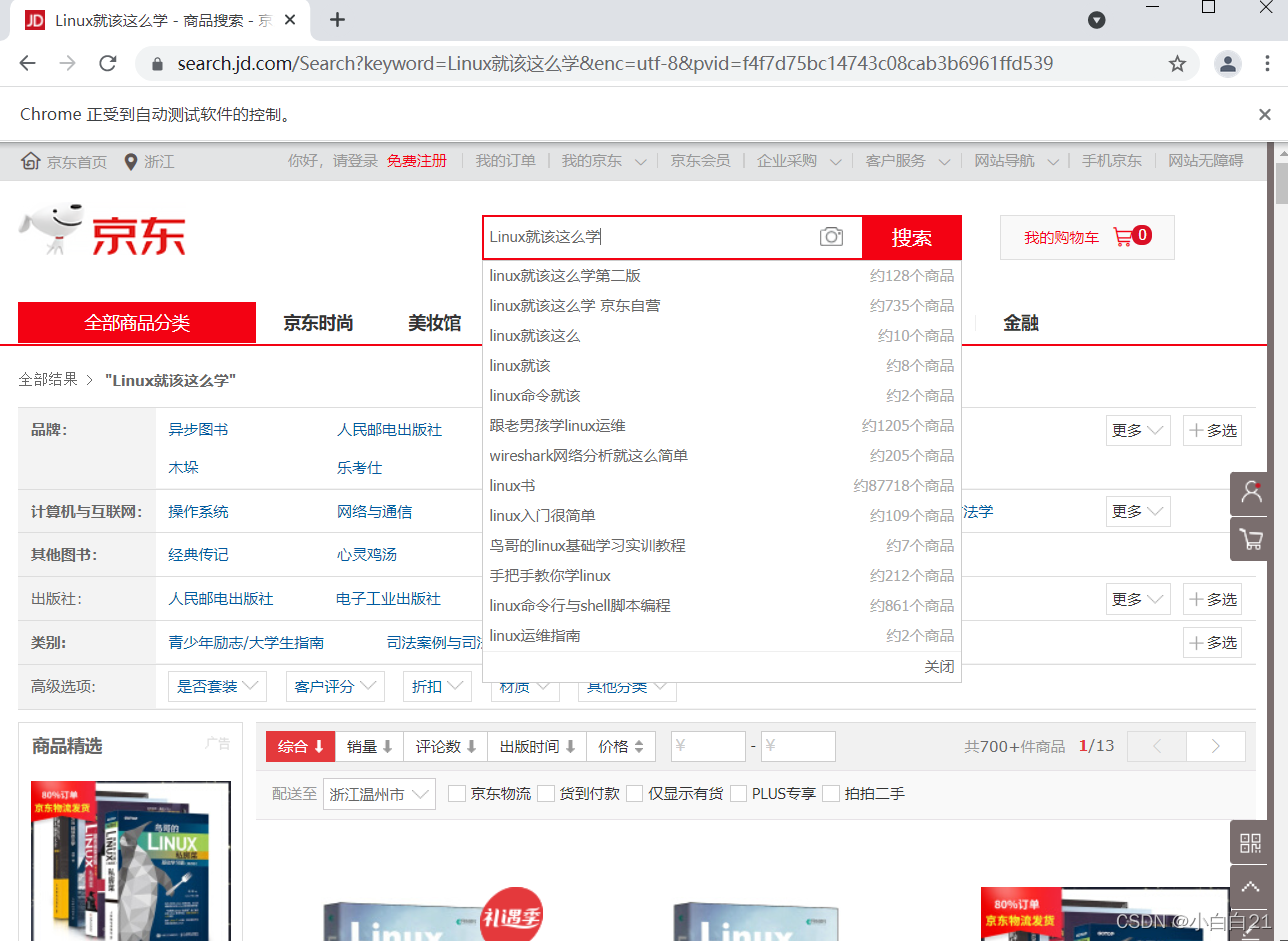The image size is (1288, 941).
Task: Go to next results page arrow
Action: [x=1216, y=746]
